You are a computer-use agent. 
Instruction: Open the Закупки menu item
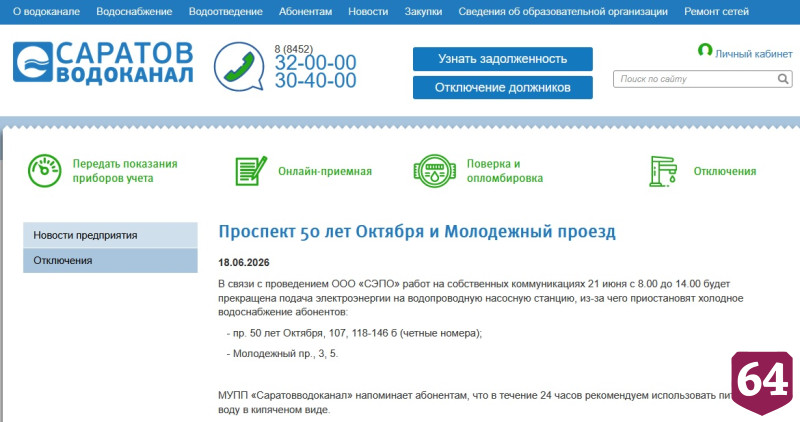(423, 11)
